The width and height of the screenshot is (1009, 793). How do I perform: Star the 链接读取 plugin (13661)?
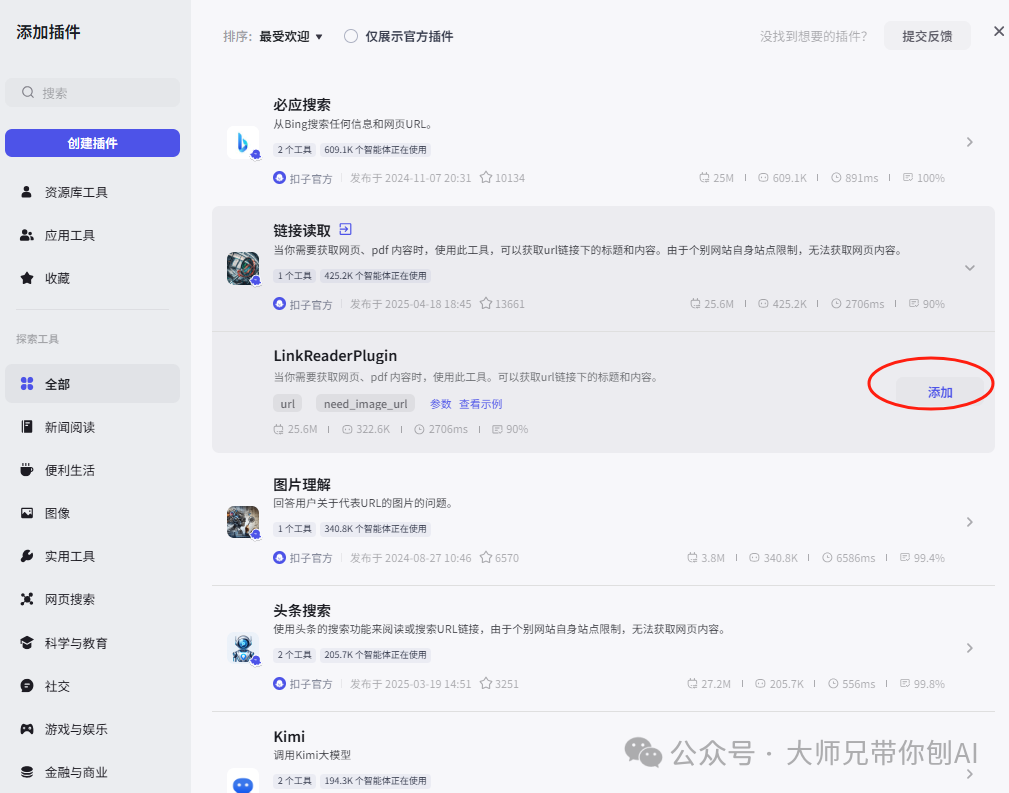coord(486,304)
